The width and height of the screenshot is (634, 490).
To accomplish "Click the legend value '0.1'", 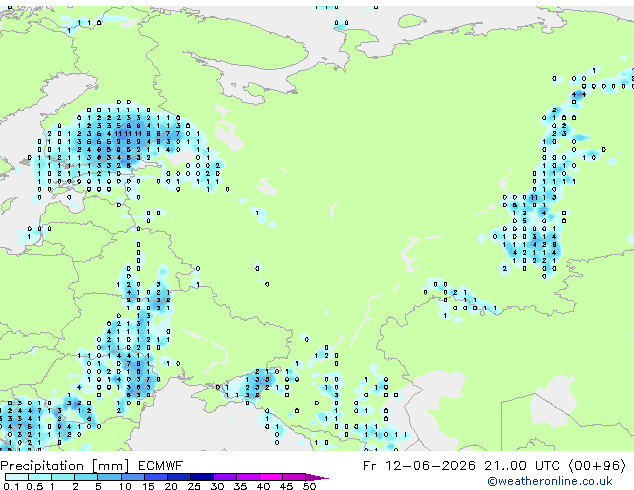I will pos(11,486).
